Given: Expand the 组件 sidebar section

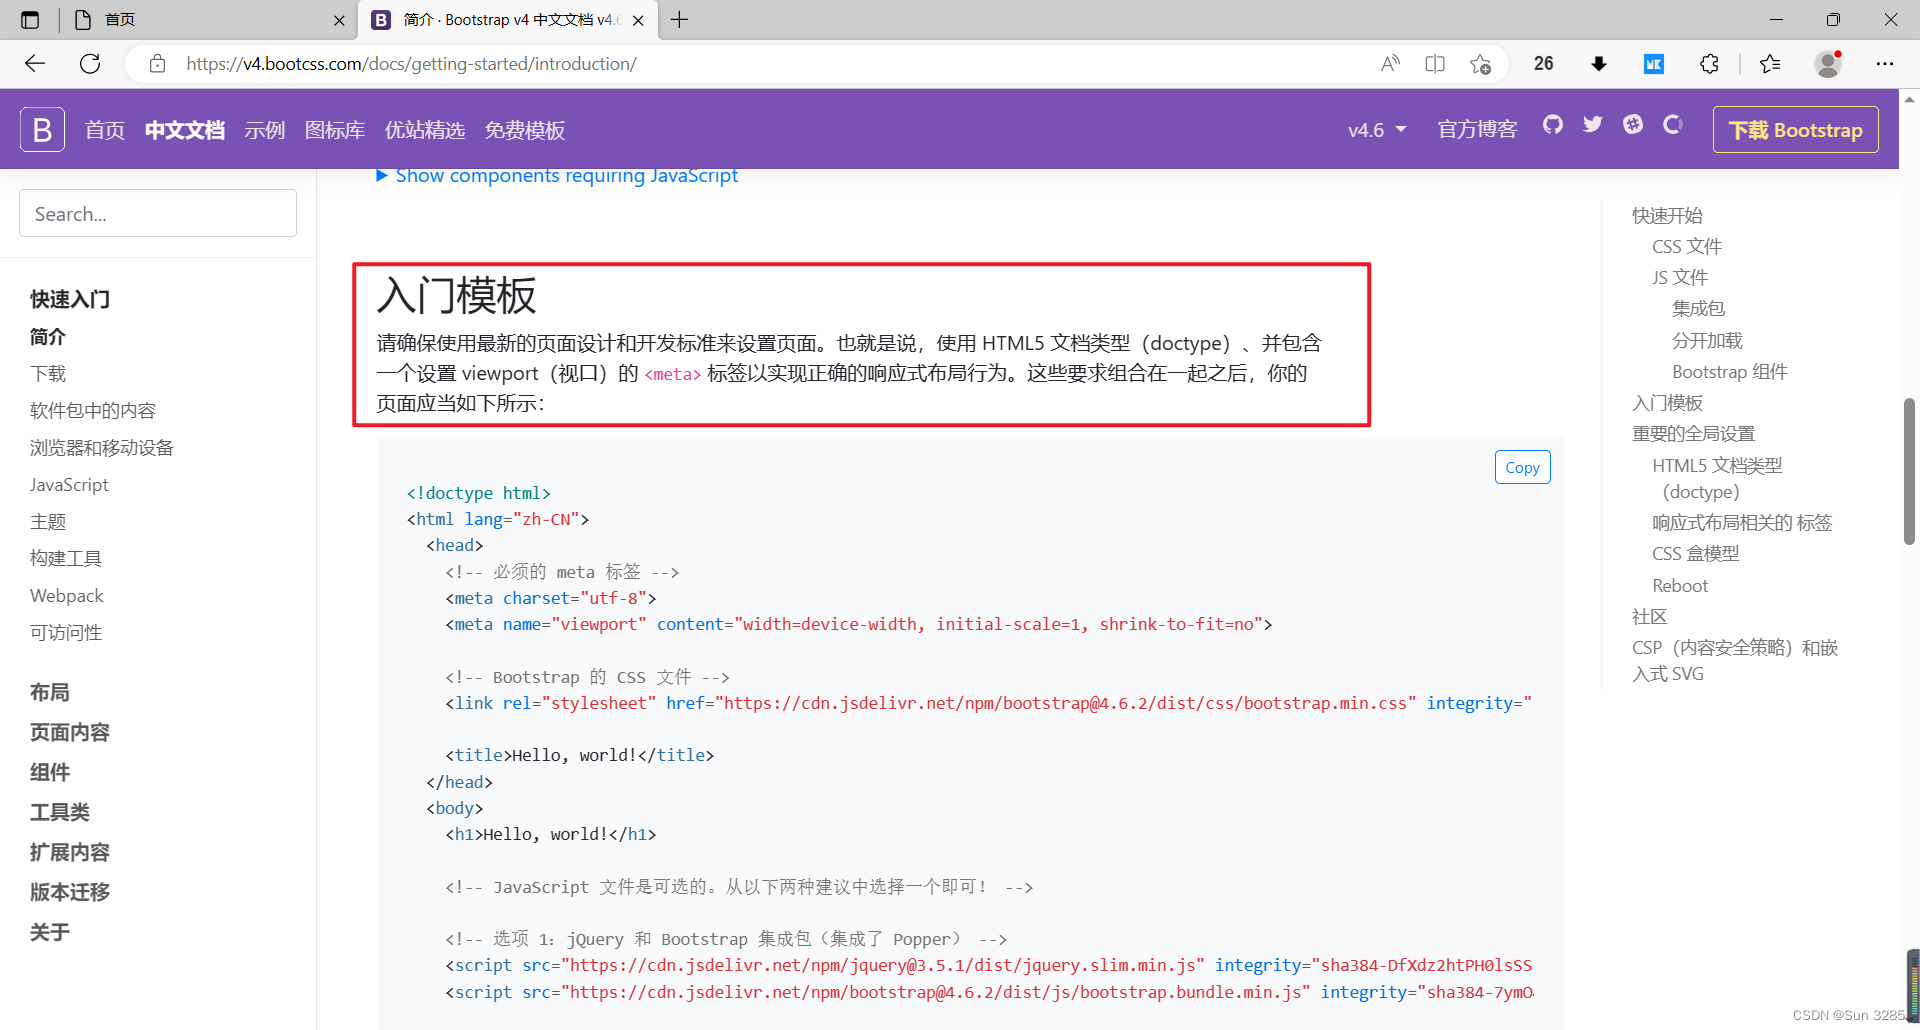Looking at the screenshot, I should 50,772.
